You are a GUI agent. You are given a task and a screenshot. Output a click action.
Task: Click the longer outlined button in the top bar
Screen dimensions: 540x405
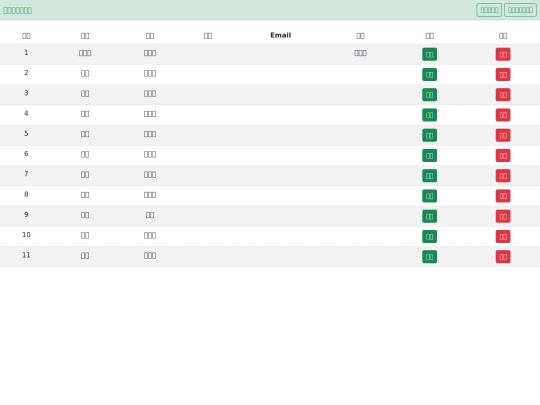tap(520, 10)
